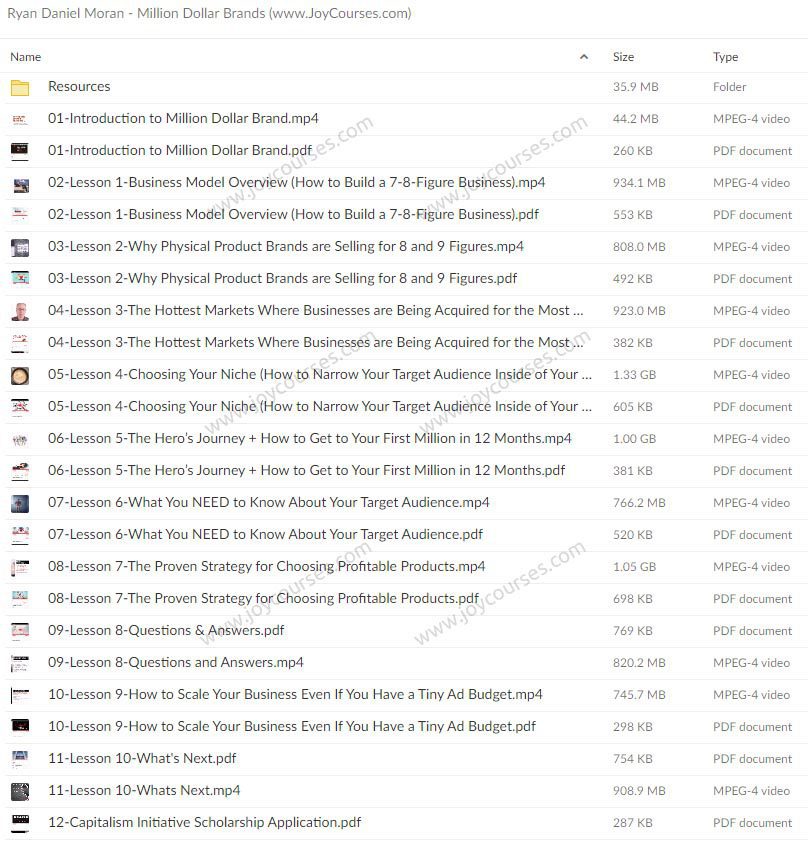Viewport: 808px width, 841px height.
Task: Select the 03-Lesson 2 mp4 video thumbnail
Action: click(20, 247)
